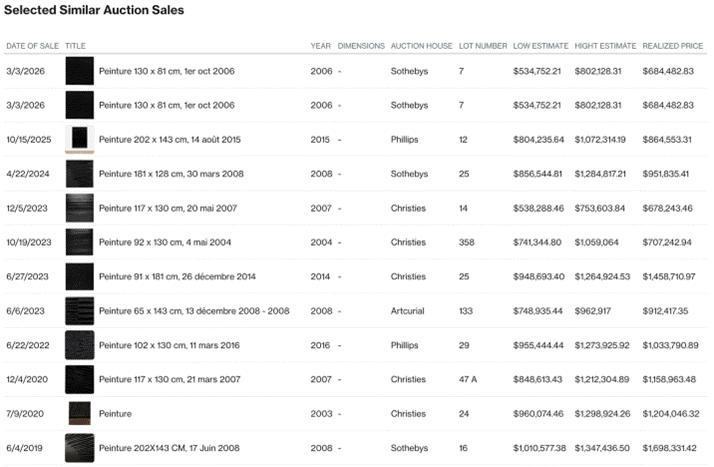
Task: Open title Peinture 117 x 130 cm, 20 mai 2007
Action: (x=163, y=208)
